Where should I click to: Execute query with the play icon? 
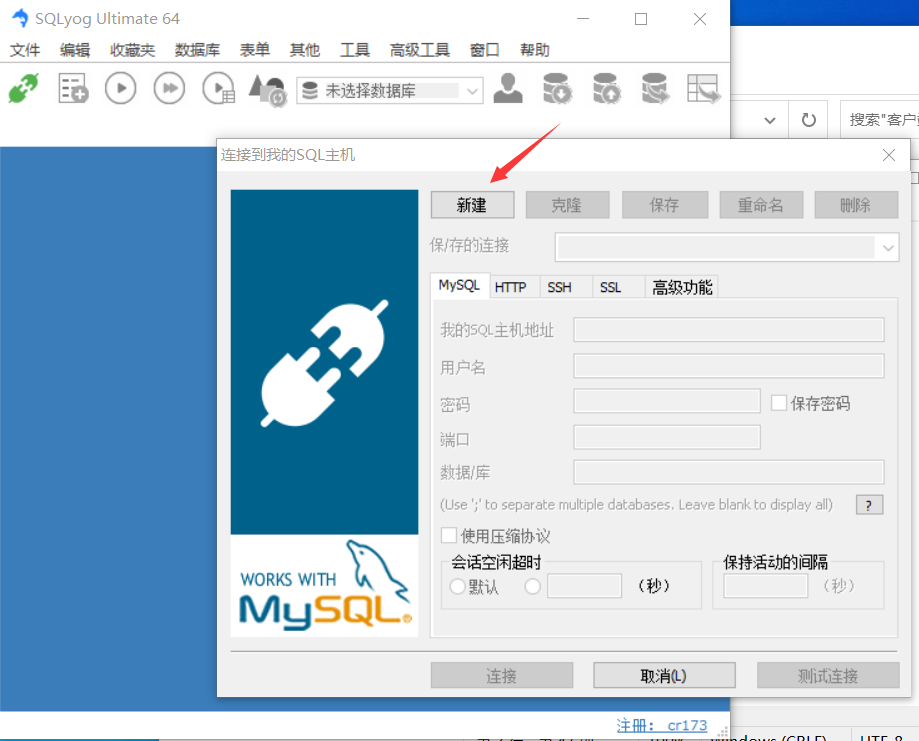pos(120,88)
